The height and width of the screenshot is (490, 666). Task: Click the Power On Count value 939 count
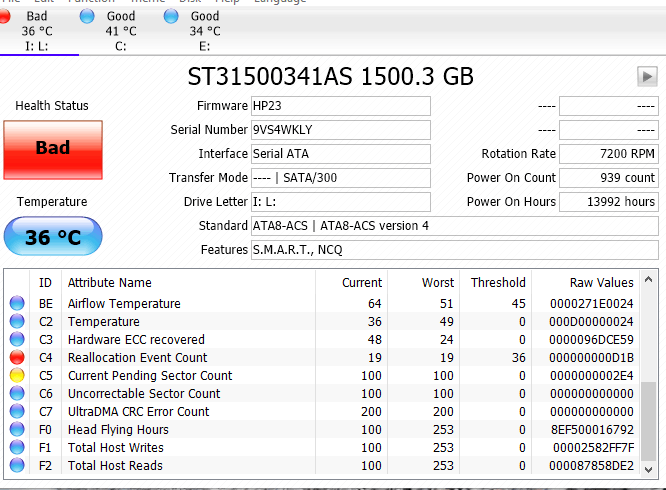[609, 178]
